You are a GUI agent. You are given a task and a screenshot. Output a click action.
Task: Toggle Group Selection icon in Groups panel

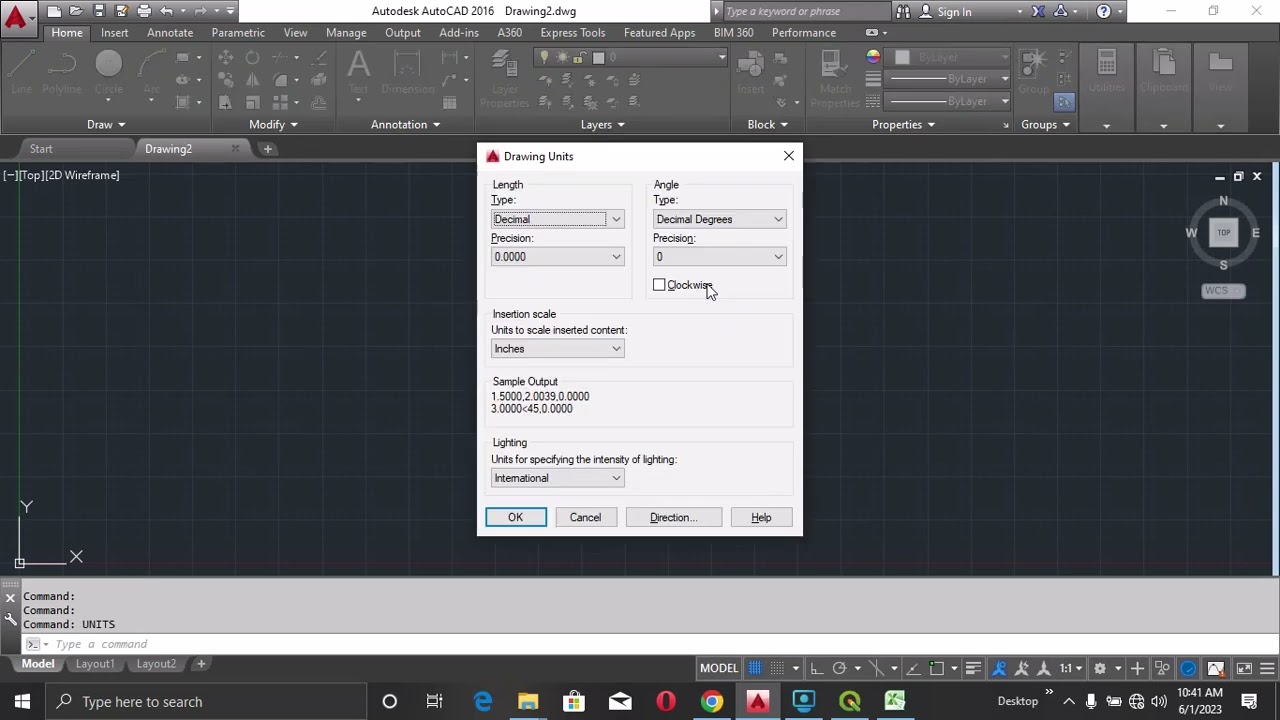[x=1064, y=102]
